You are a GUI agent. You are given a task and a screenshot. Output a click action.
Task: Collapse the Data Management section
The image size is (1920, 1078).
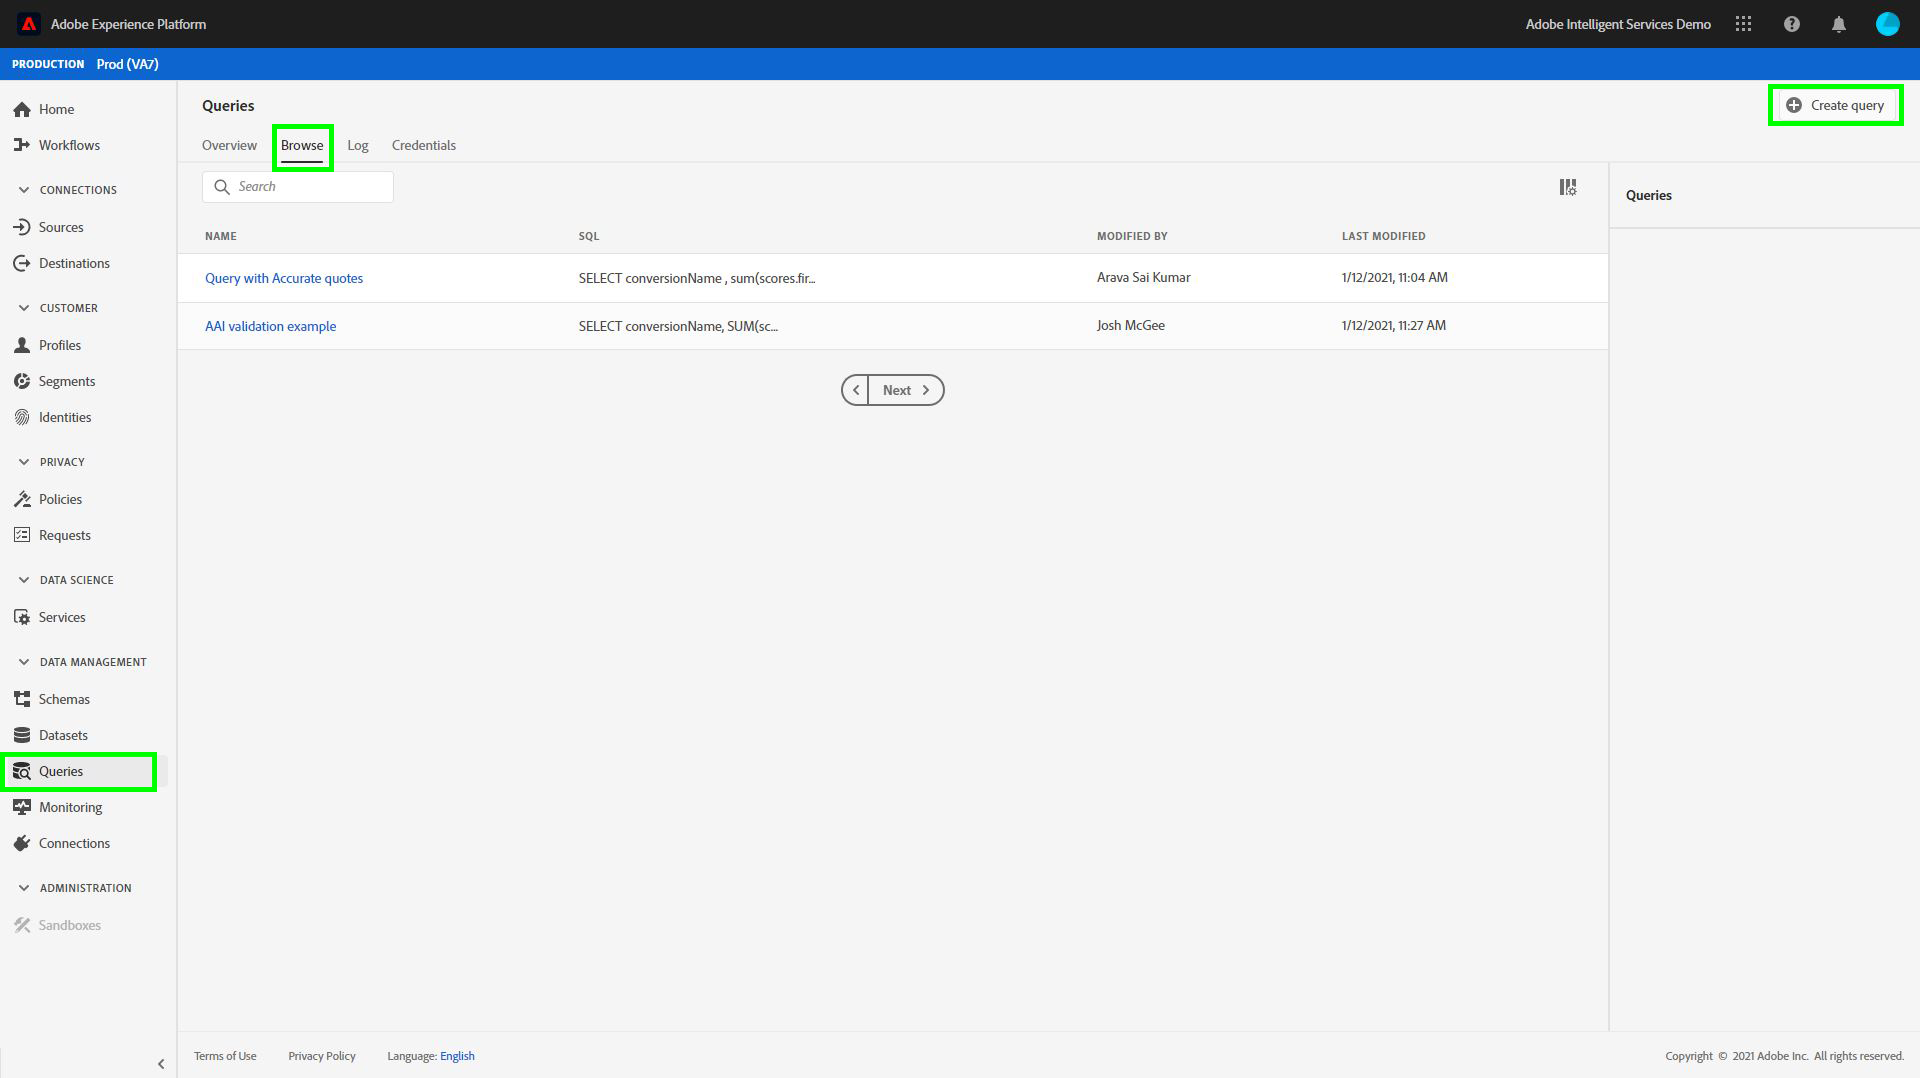24,662
